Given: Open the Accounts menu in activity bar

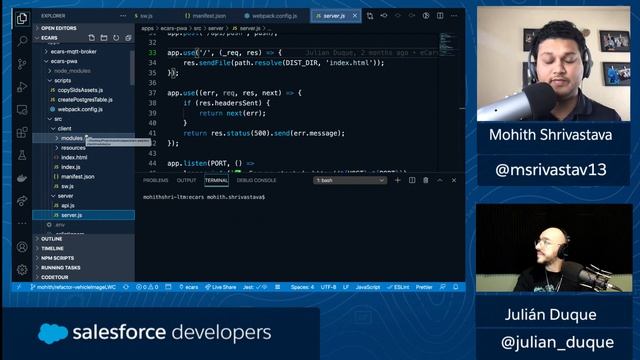Looking at the screenshot, I should pos(22,247).
